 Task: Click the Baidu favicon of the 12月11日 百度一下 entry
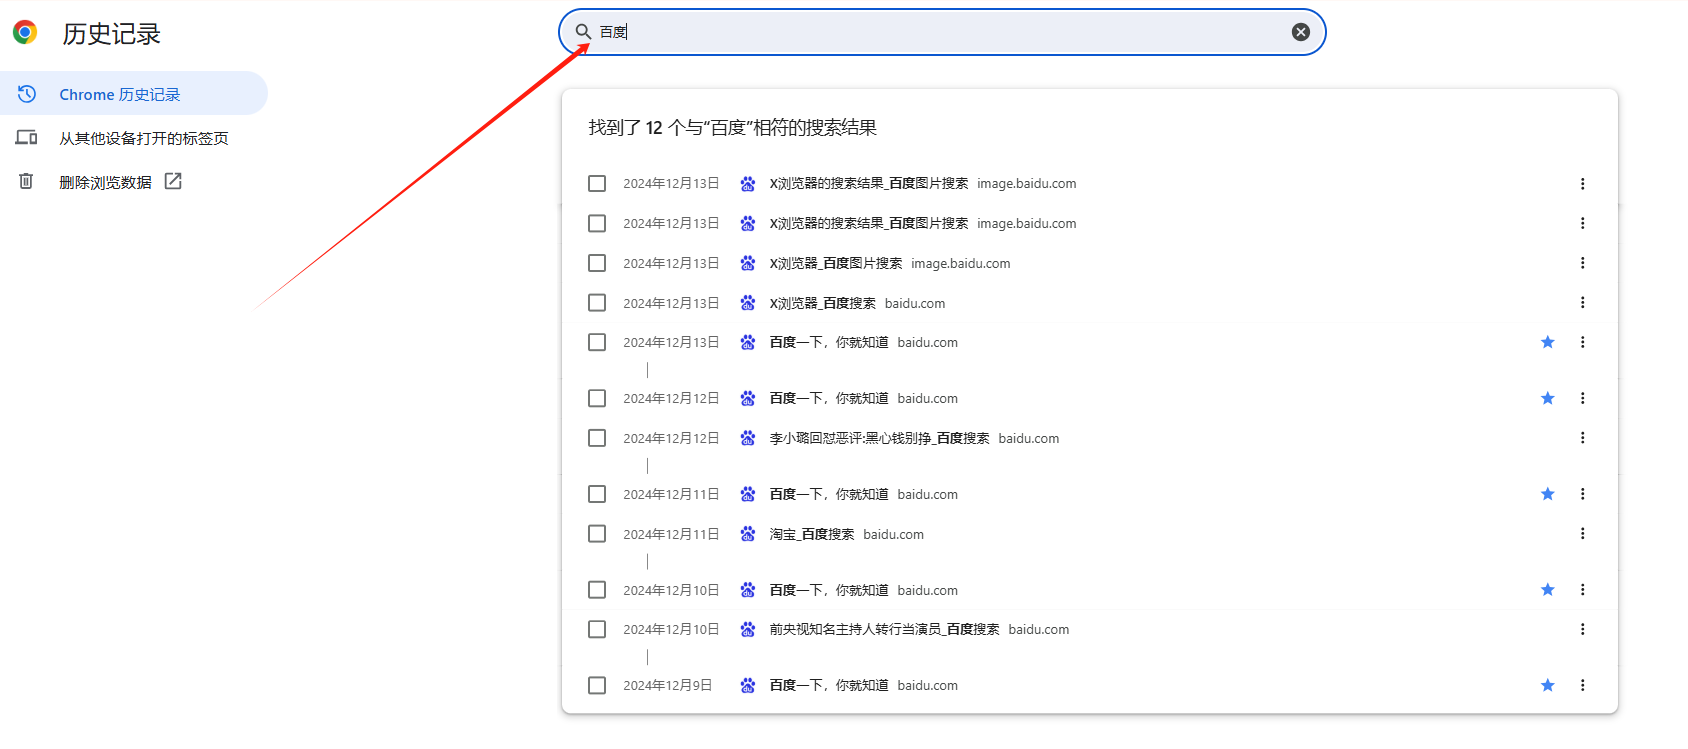point(748,494)
